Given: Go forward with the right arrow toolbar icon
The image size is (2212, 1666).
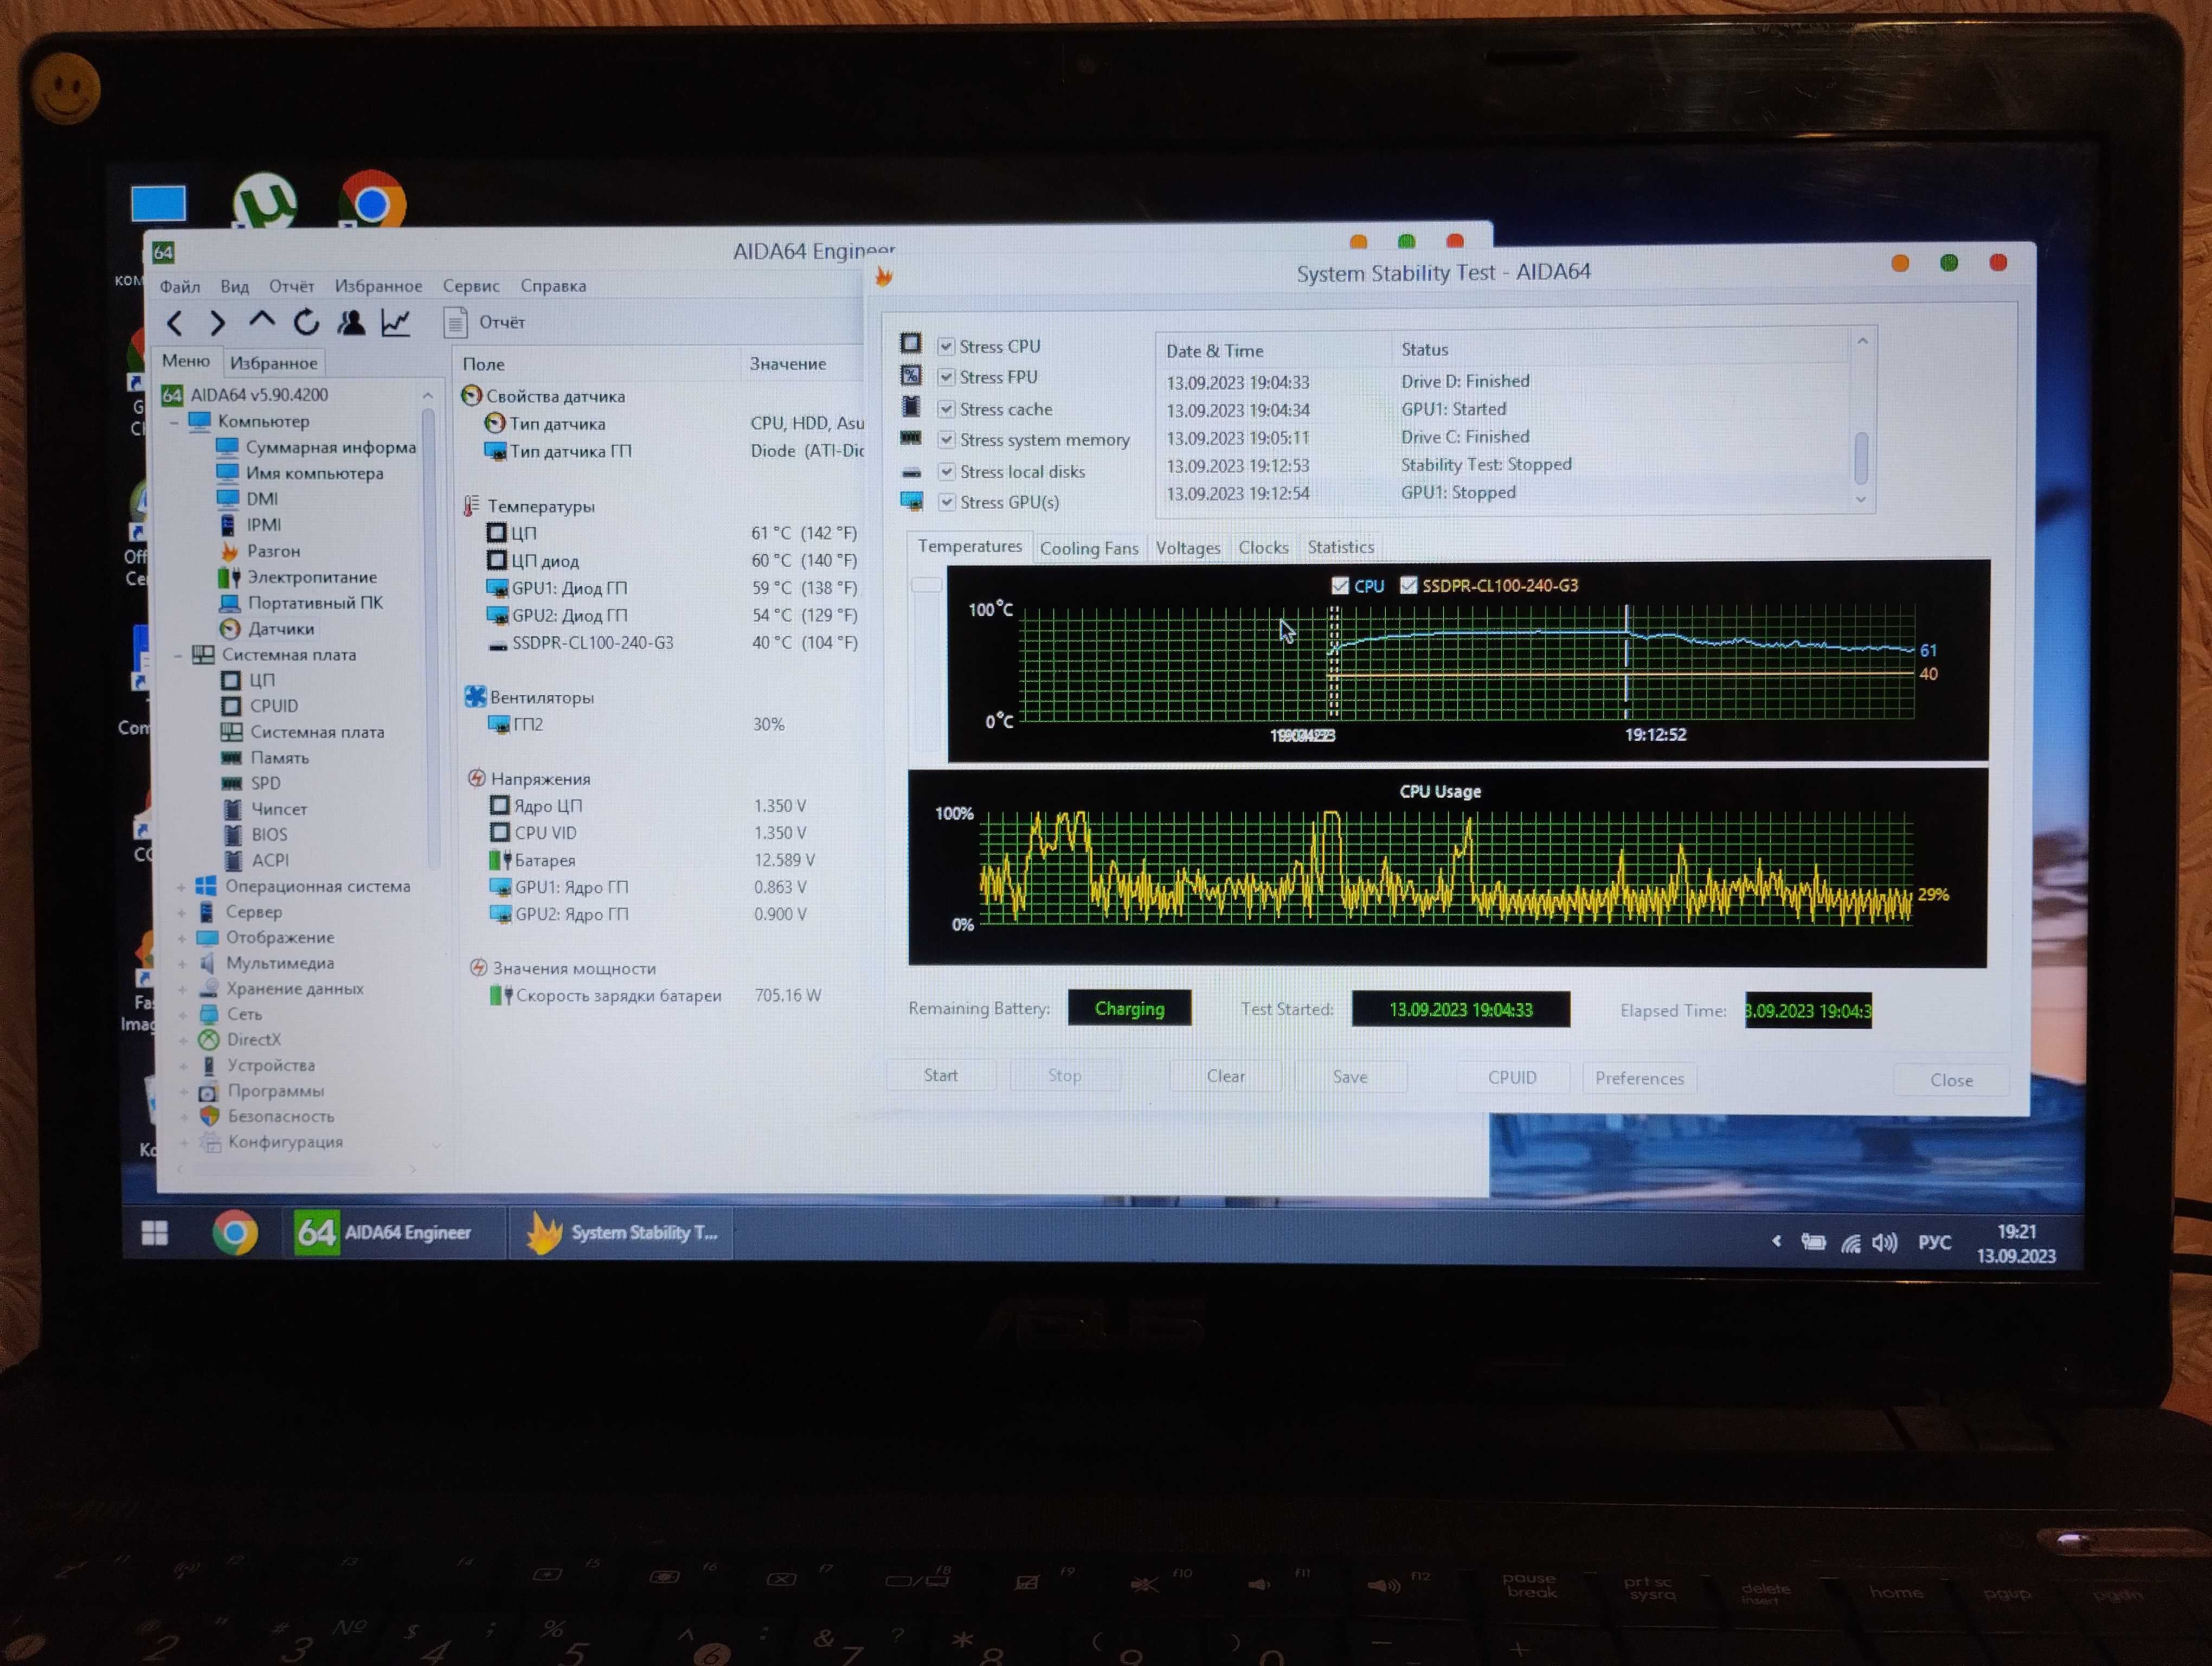Looking at the screenshot, I should pos(217,323).
